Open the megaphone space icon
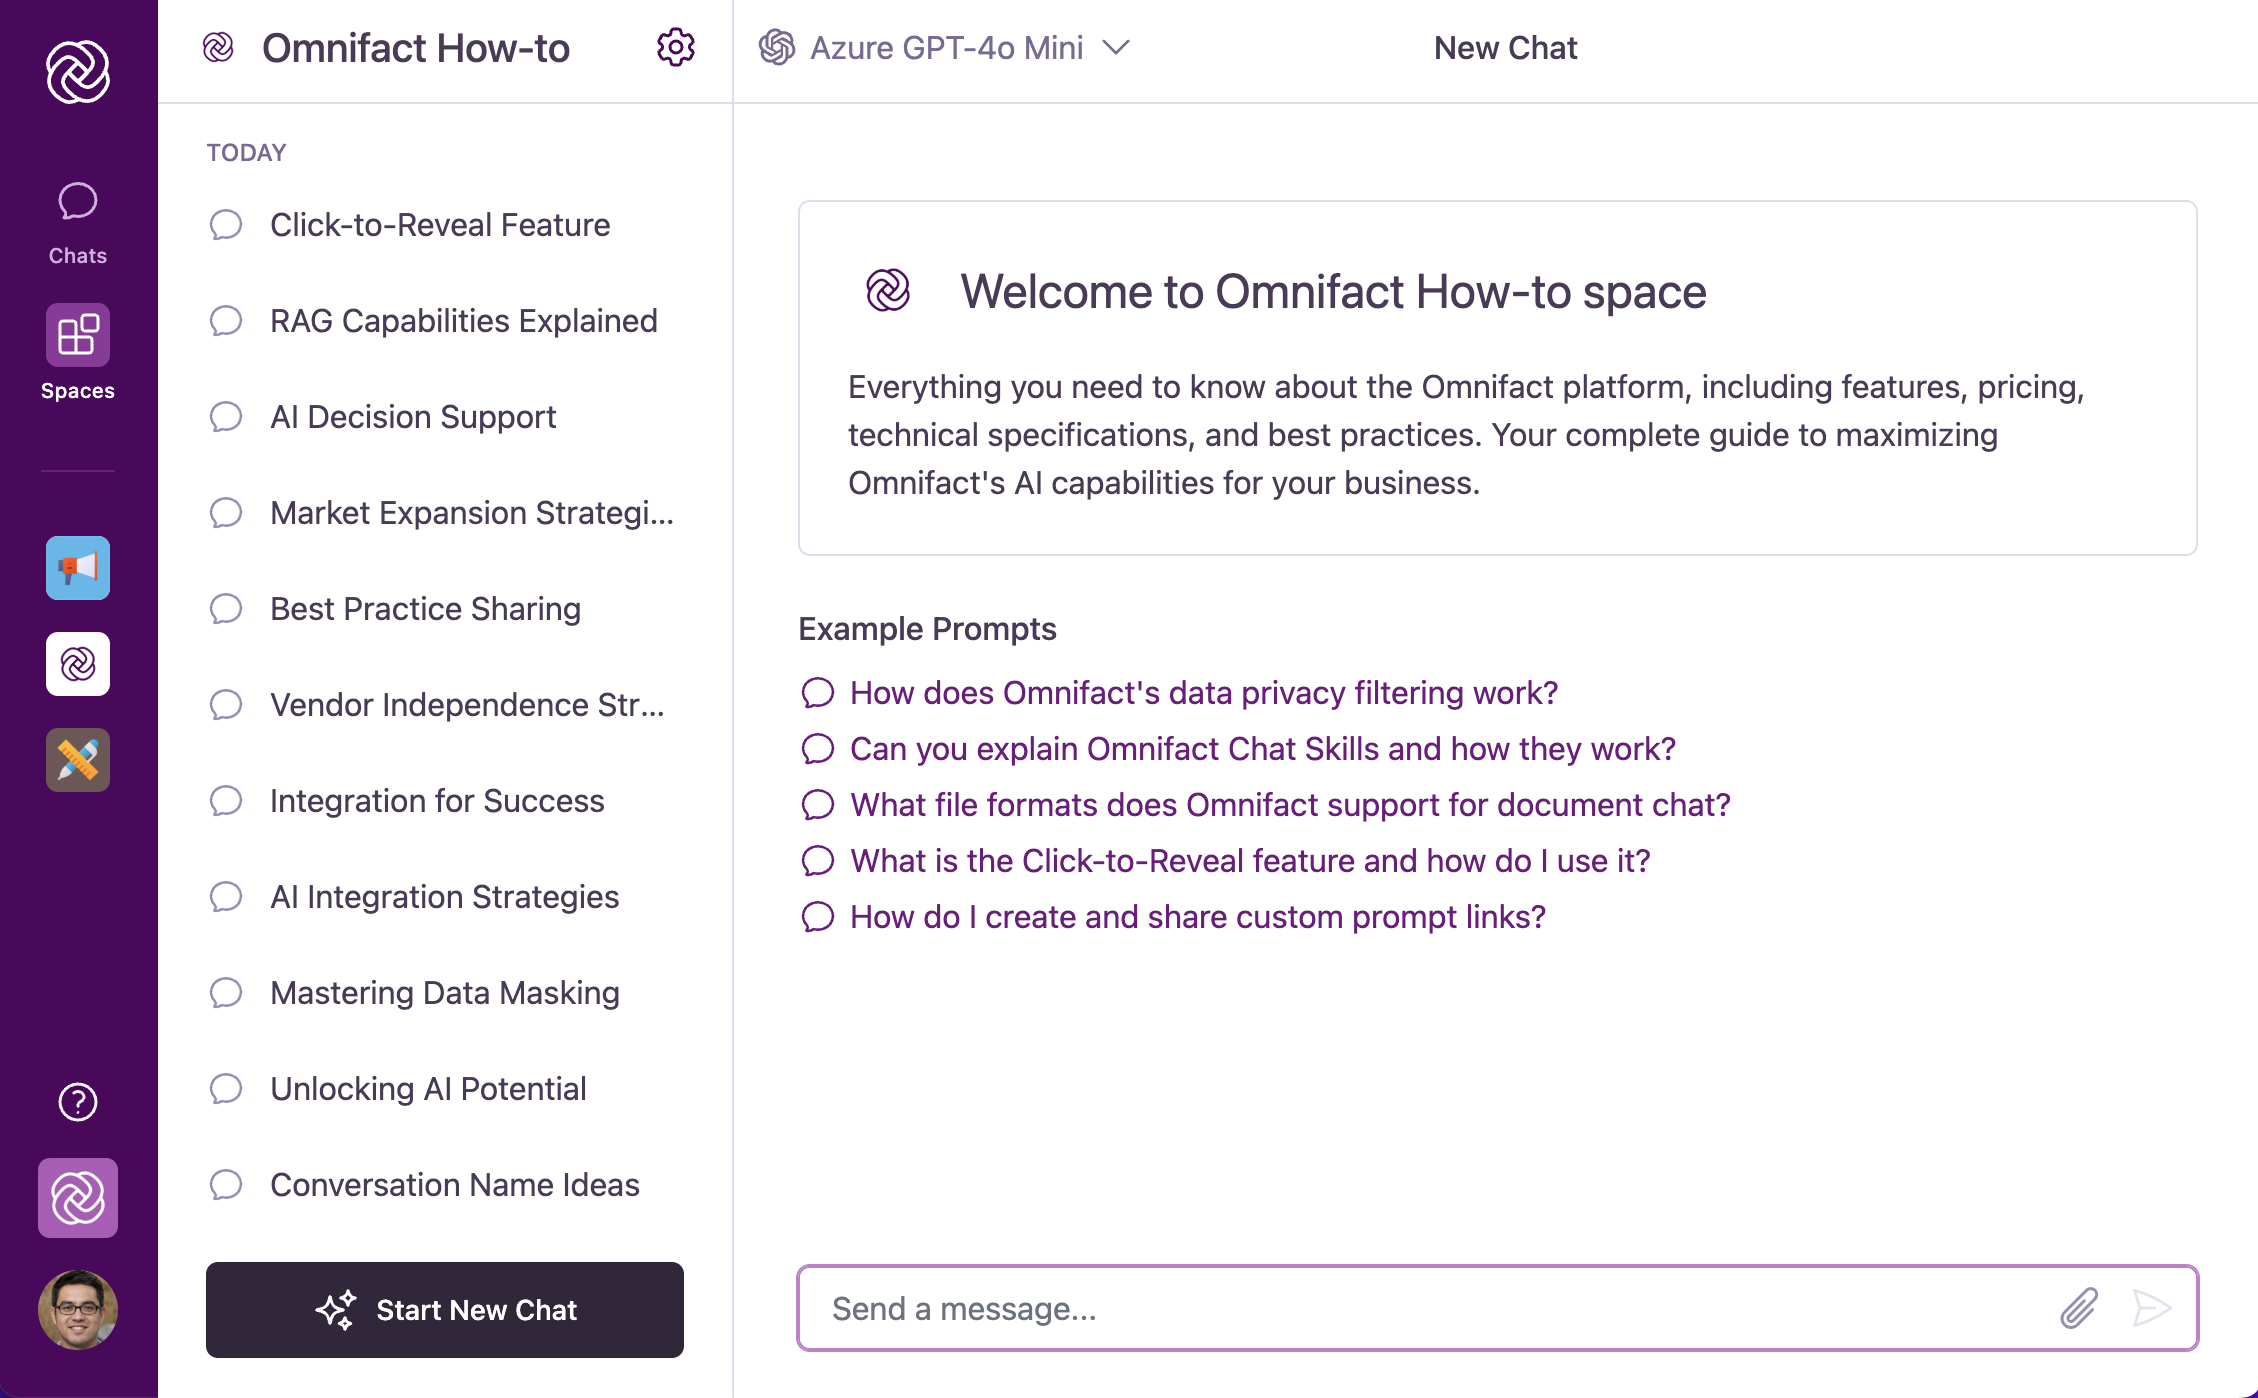 (78, 568)
